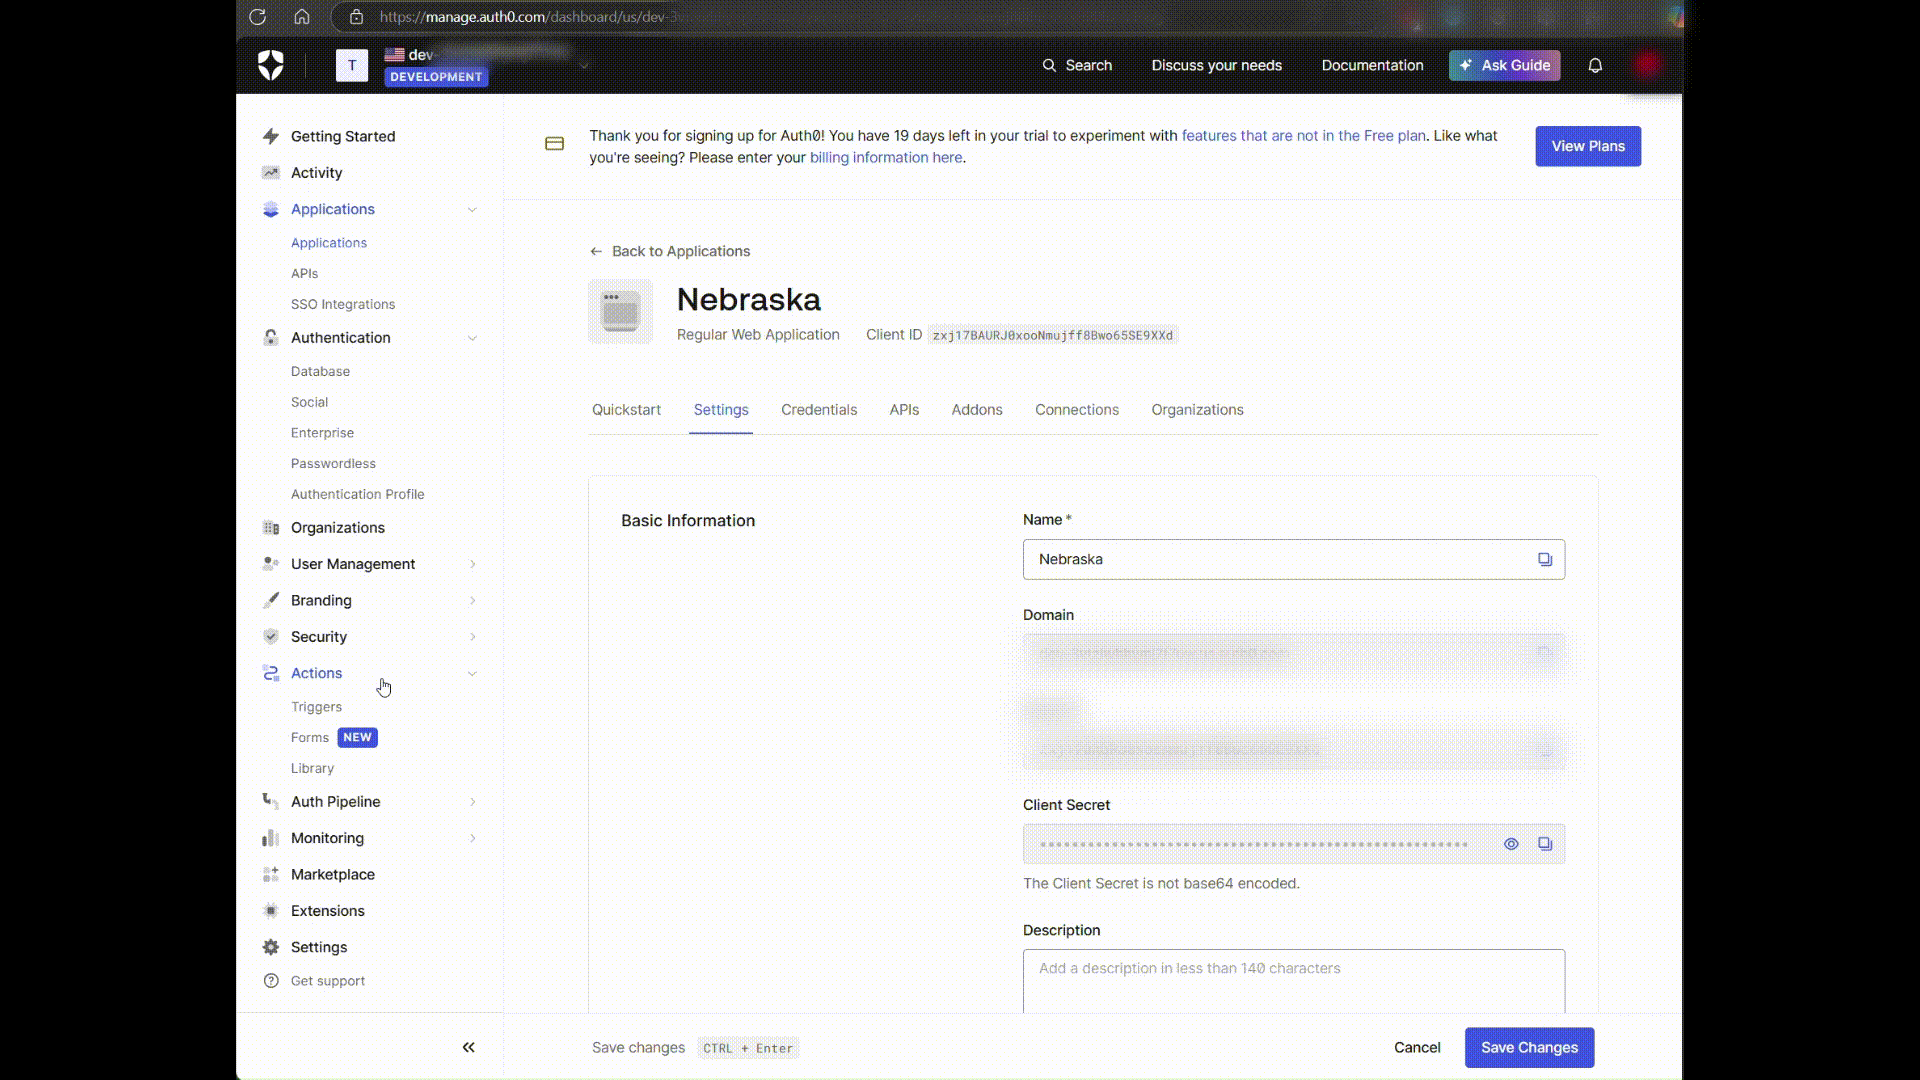Click the Security shield icon
Image resolution: width=1920 pixels, height=1080 pixels.
pyautogui.click(x=270, y=636)
